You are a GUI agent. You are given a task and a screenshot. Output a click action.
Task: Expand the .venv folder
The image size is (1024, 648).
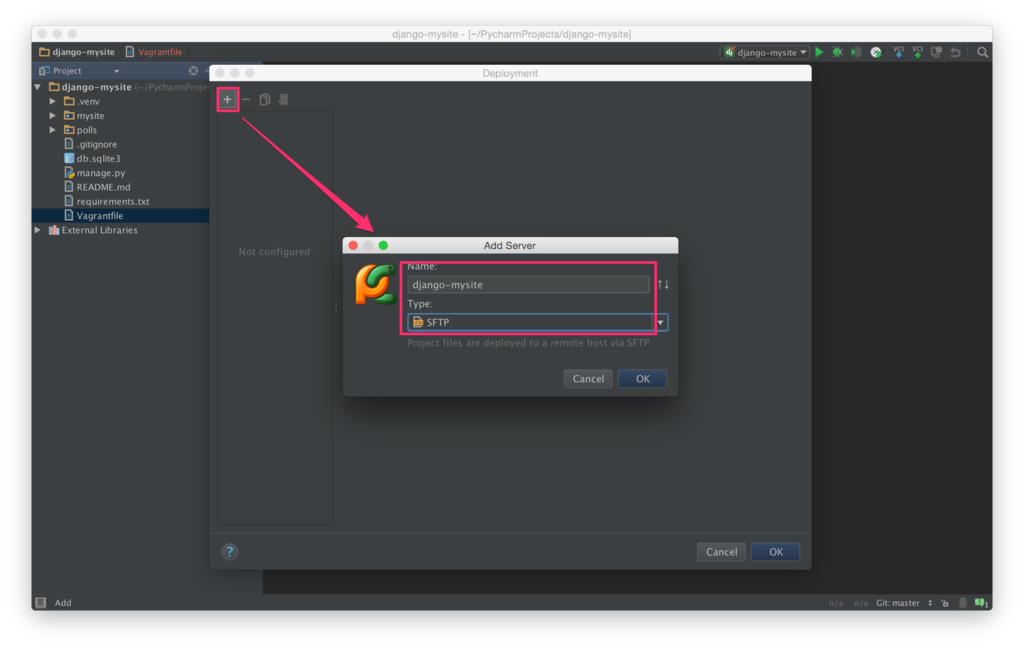tap(53, 101)
